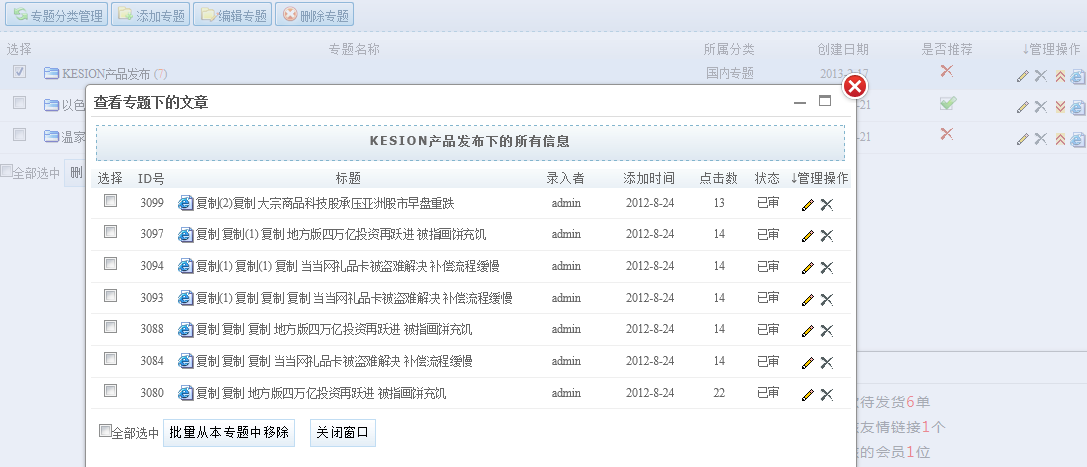Remove article 3097 with X icon
This screenshot has width=1087, height=467.
click(x=826, y=236)
